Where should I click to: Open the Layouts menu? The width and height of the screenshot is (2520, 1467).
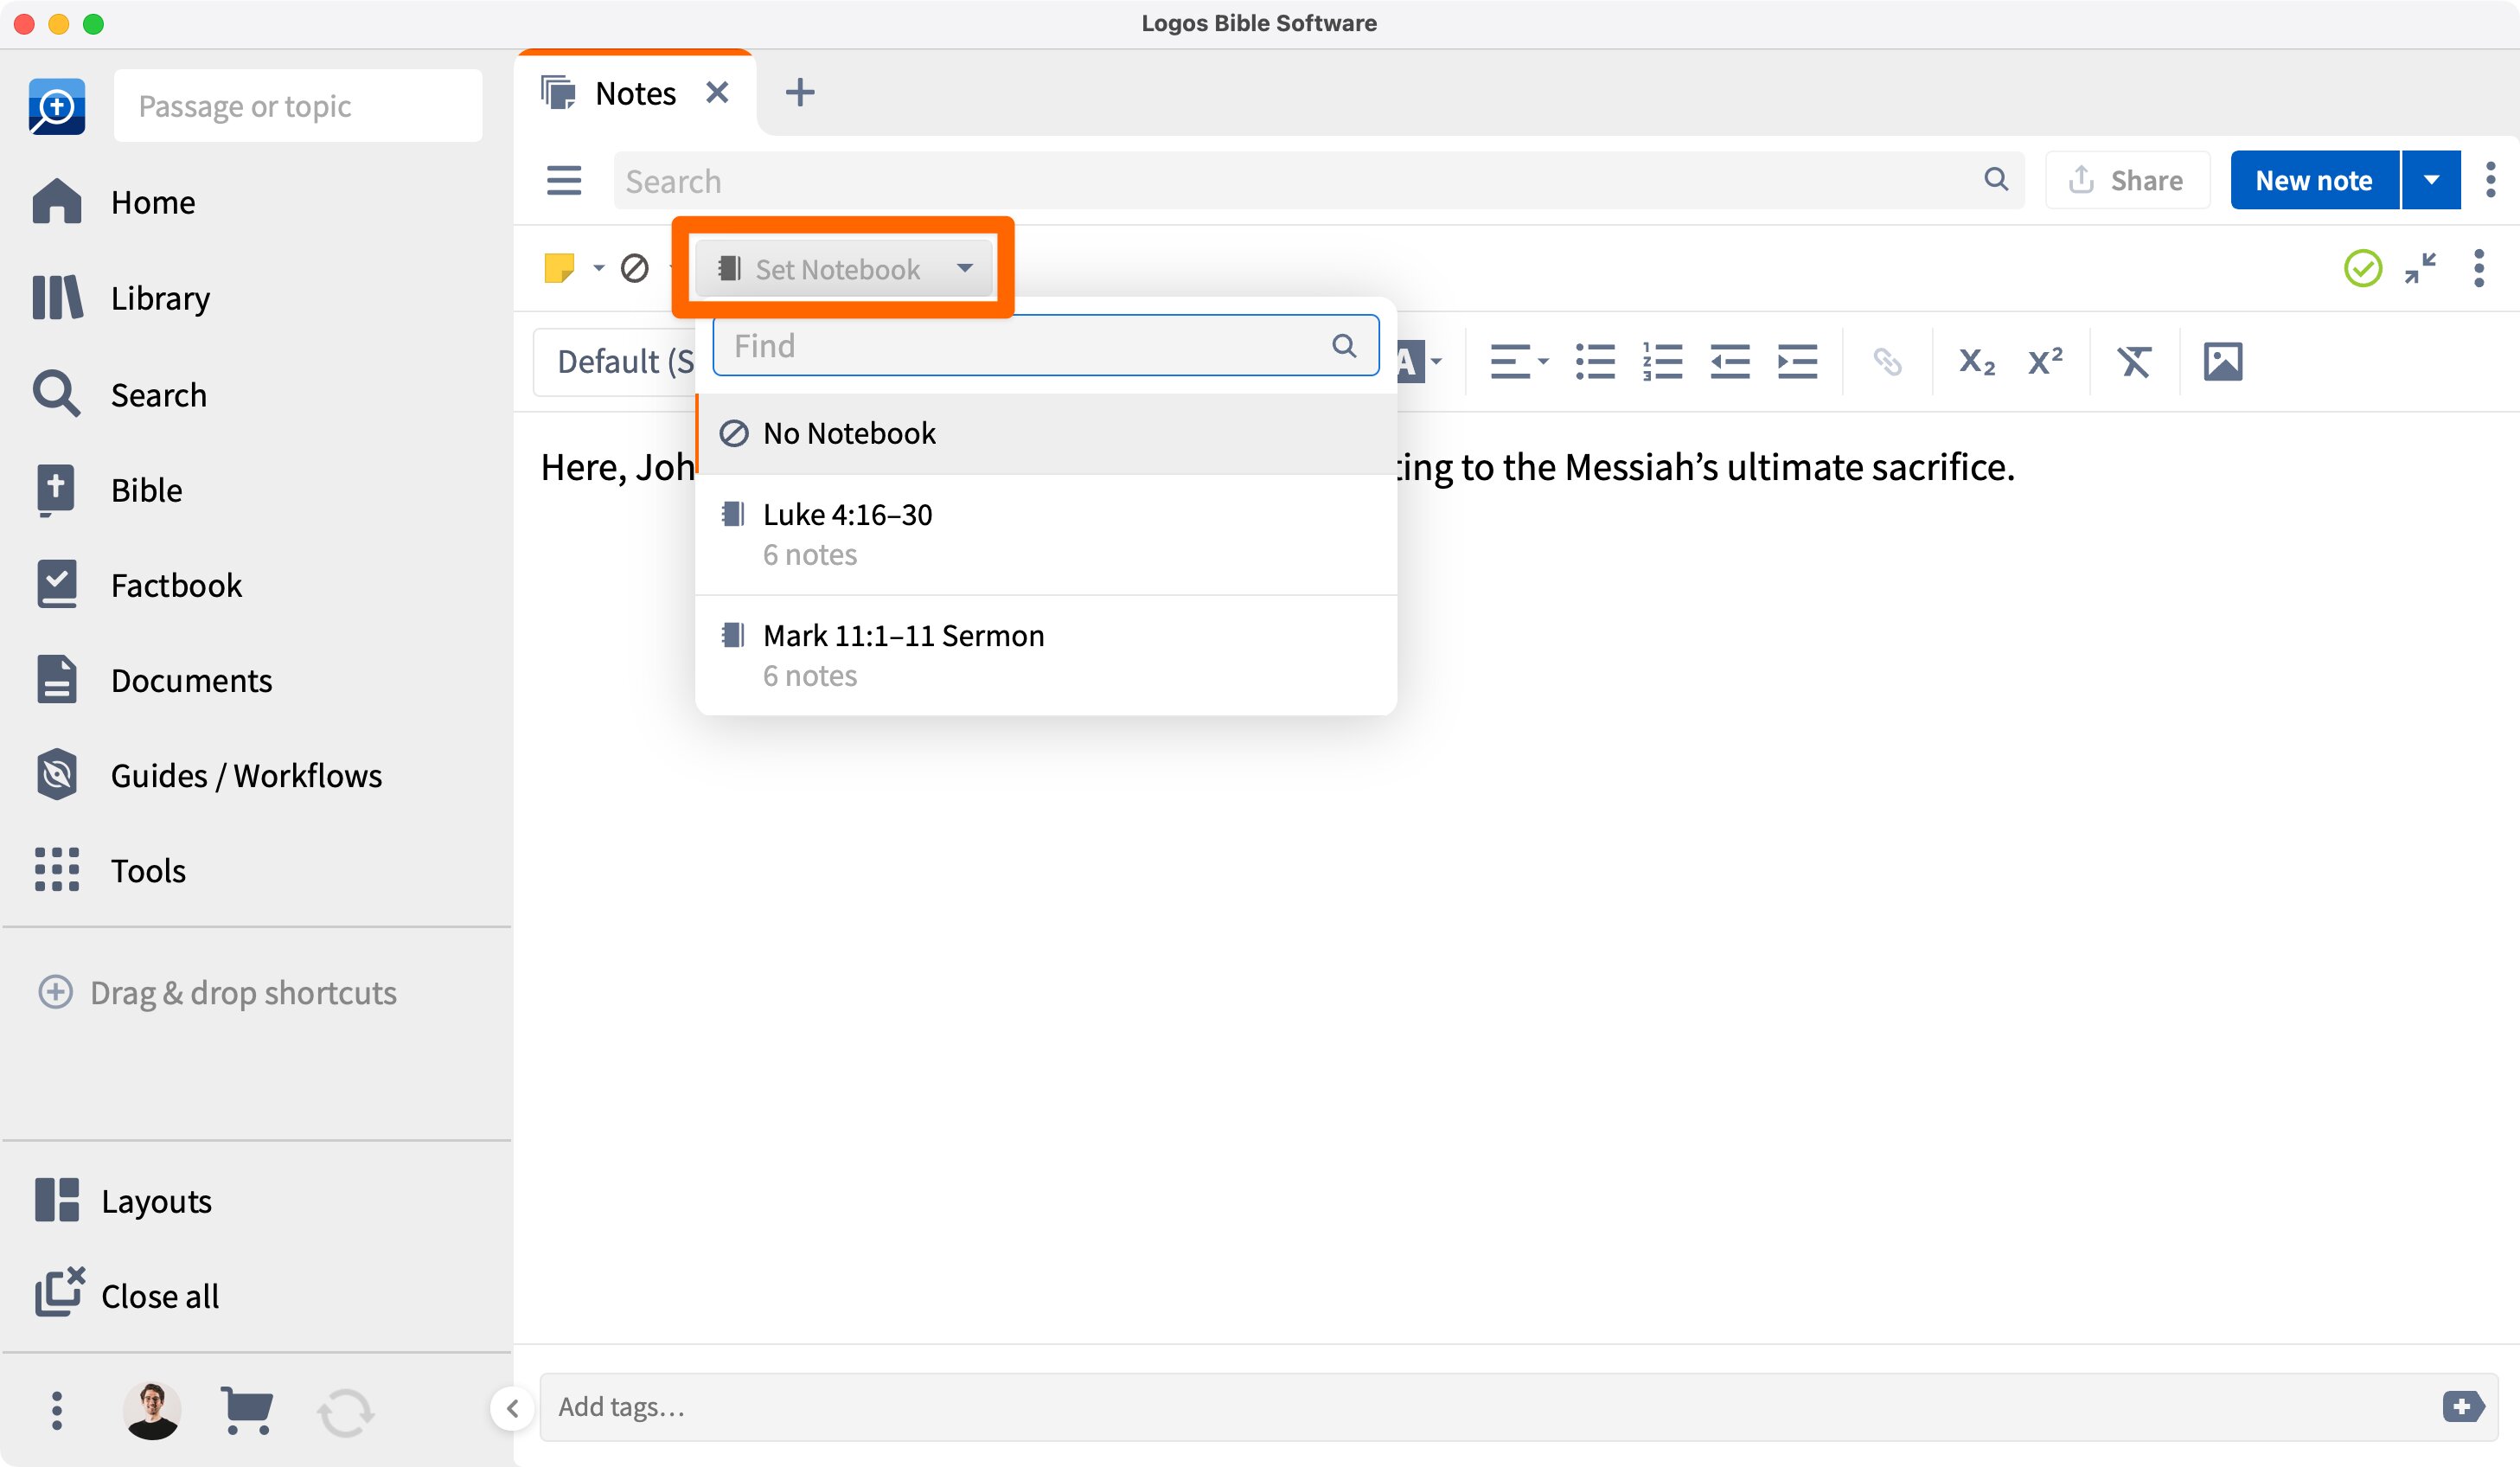[x=122, y=1200]
